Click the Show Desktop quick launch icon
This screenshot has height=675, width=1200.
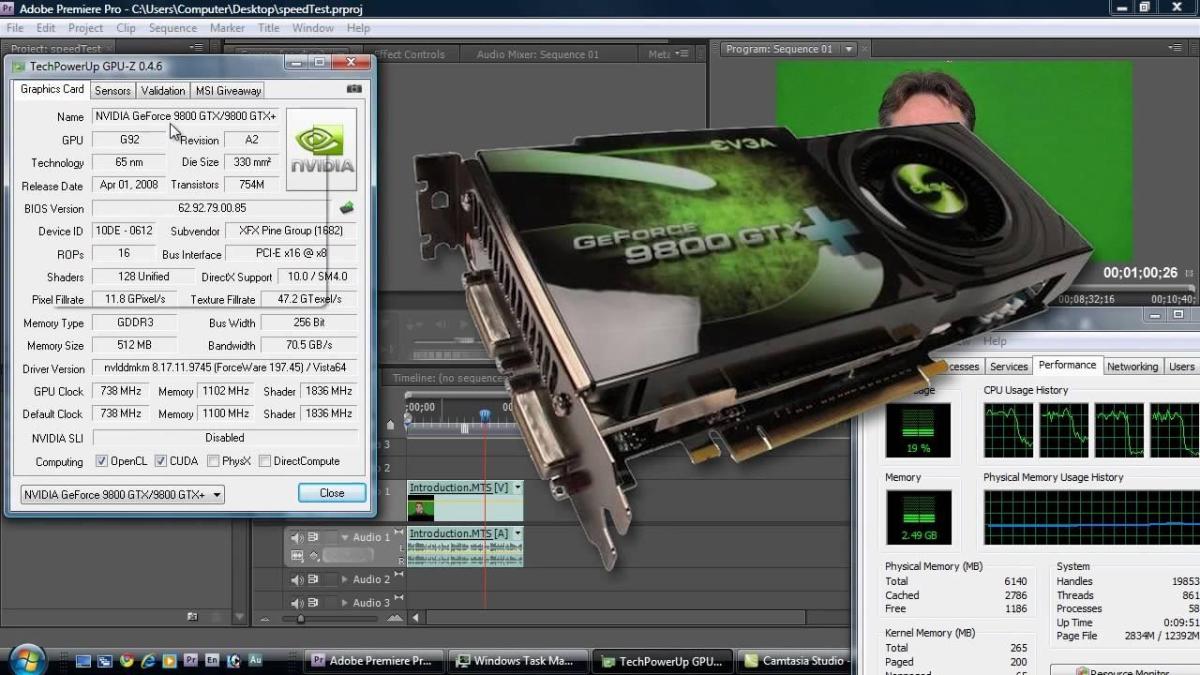pyautogui.click(x=83, y=660)
